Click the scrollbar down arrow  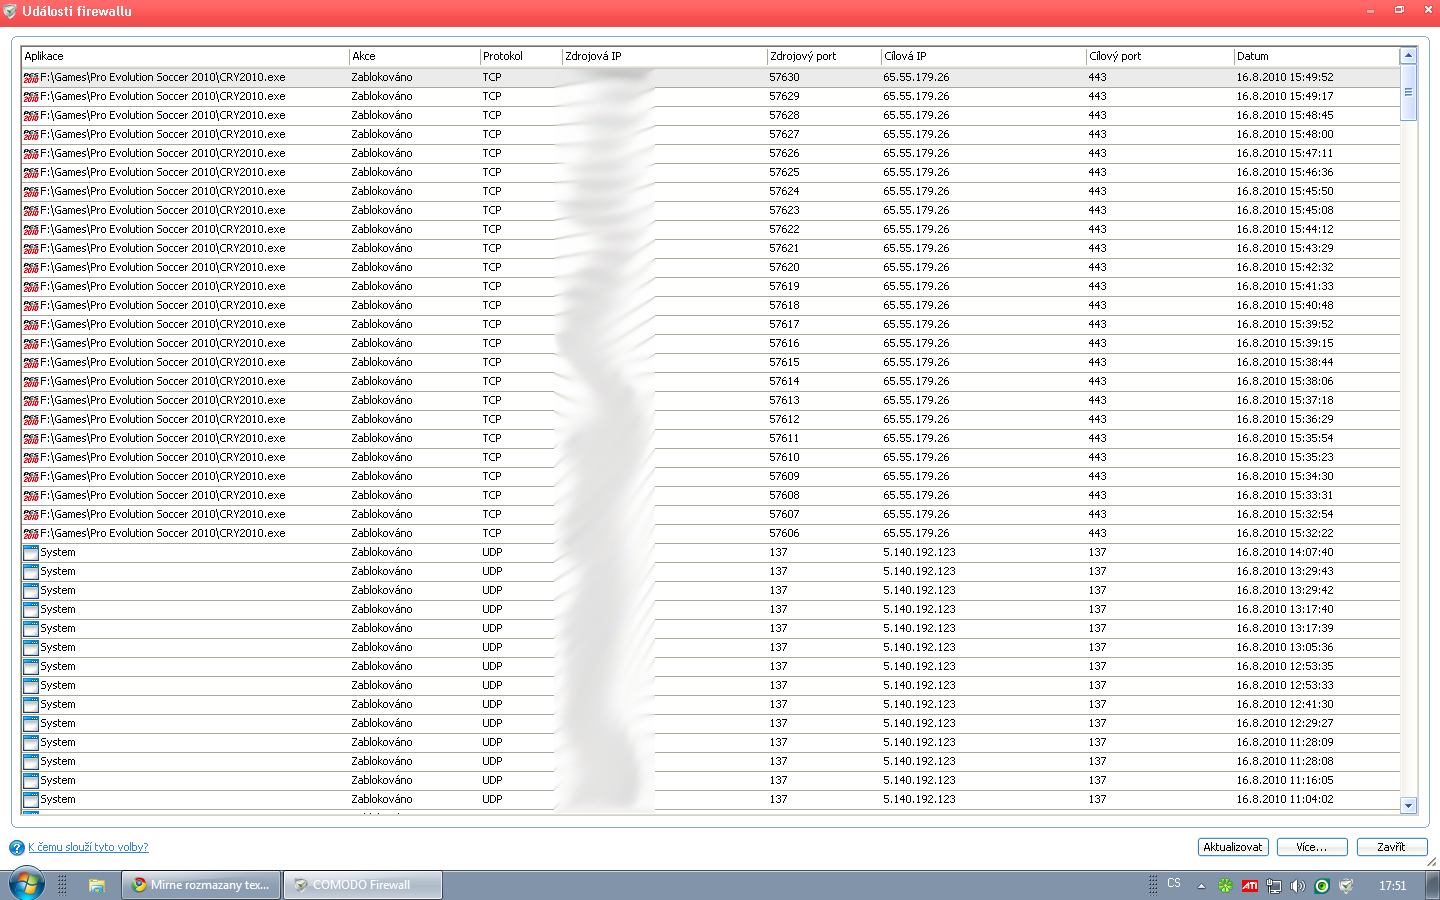(1408, 806)
